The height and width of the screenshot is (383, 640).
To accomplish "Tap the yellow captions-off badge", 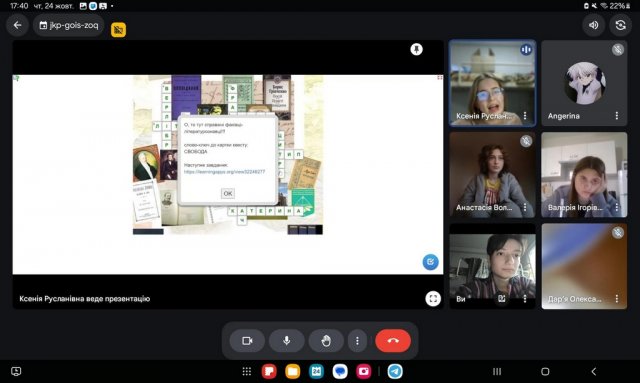I will 118,29.
